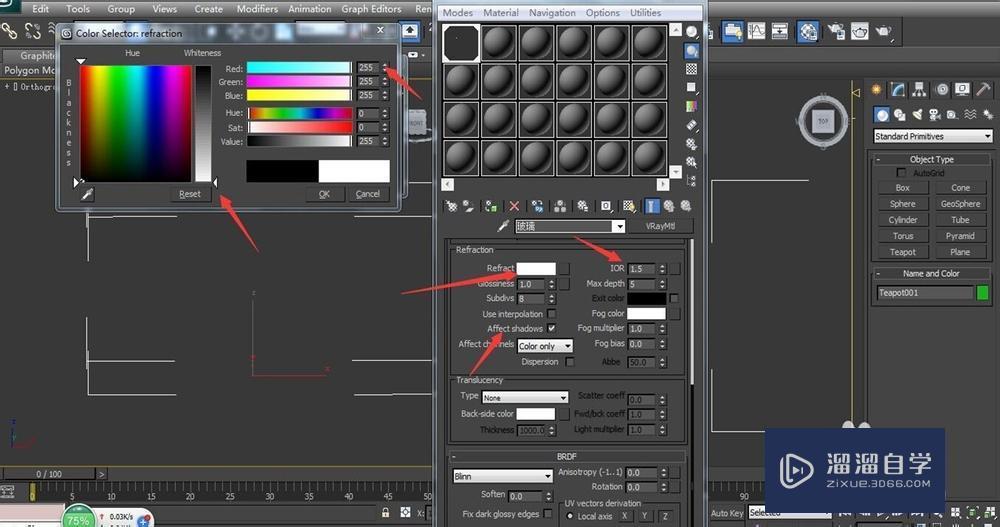Open Curve Editor in main toolbar
Screen dimensions: 1000x527
click(x=756, y=31)
